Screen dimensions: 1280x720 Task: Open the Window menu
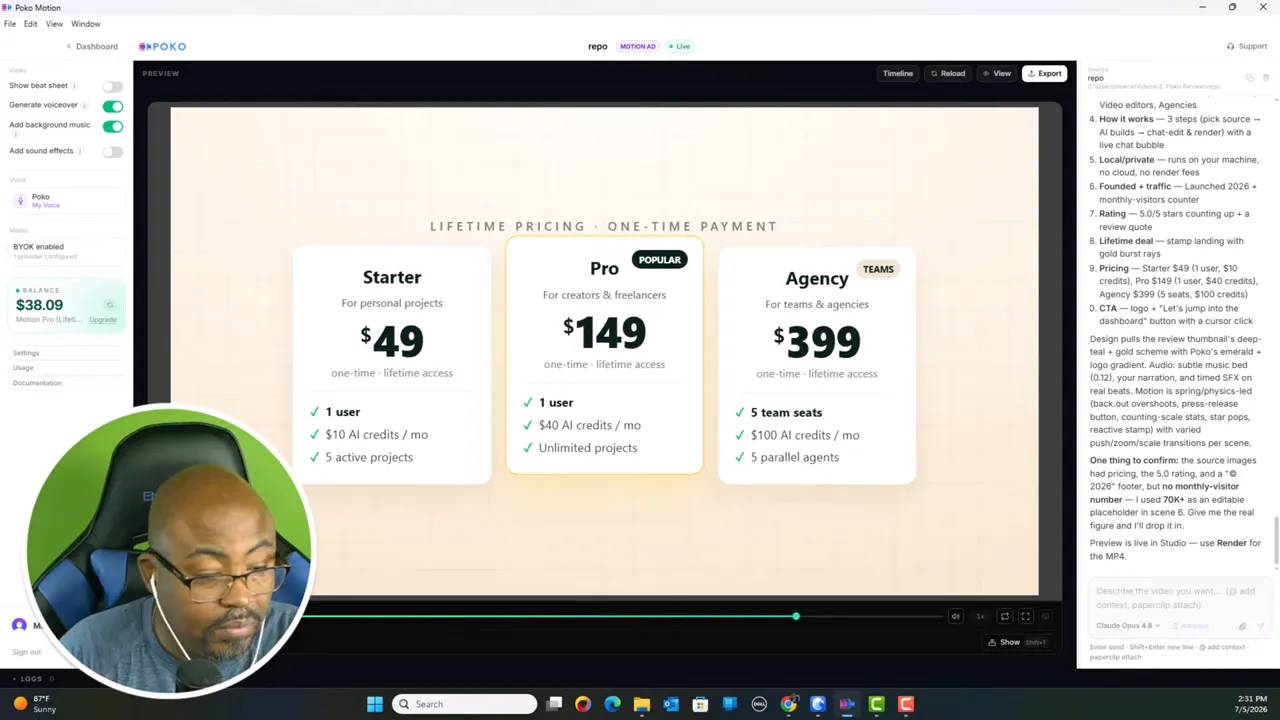[x=86, y=24]
